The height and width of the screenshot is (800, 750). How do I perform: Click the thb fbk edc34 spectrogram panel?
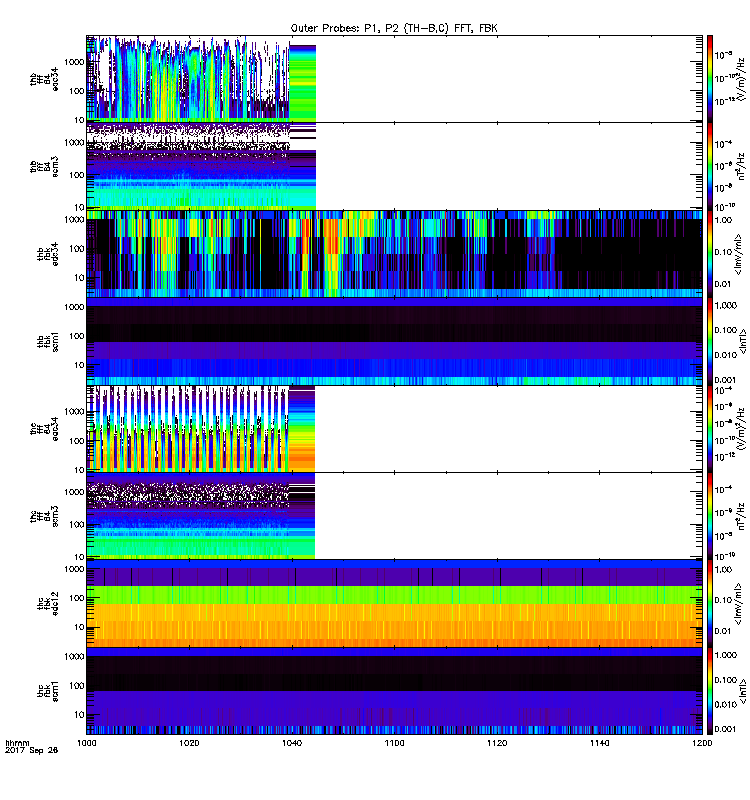(394, 254)
